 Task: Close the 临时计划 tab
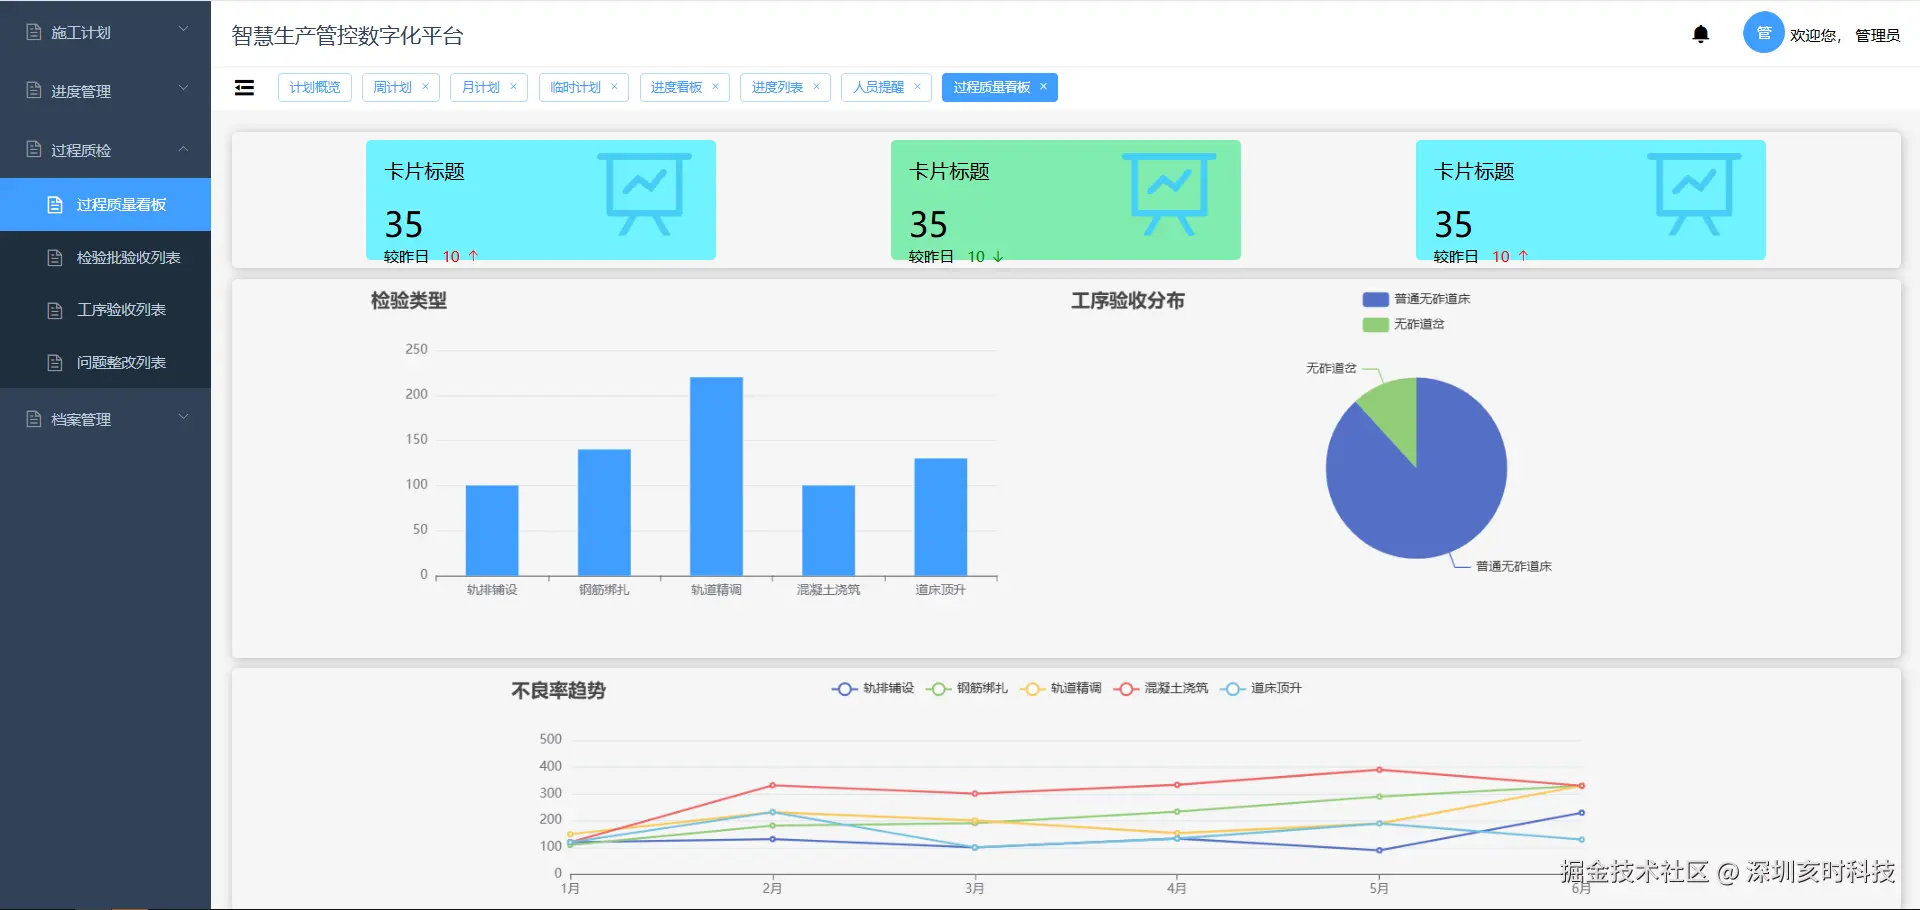[614, 87]
